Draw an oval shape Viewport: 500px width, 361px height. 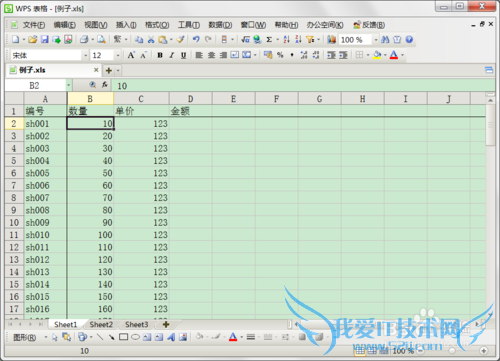[x=135, y=337]
